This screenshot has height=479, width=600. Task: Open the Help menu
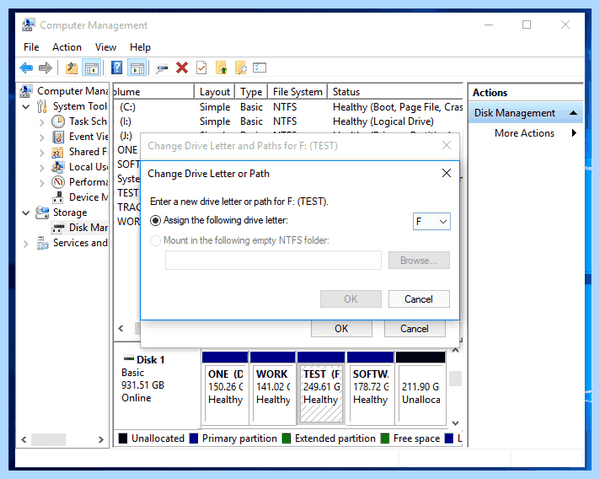[x=140, y=47]
